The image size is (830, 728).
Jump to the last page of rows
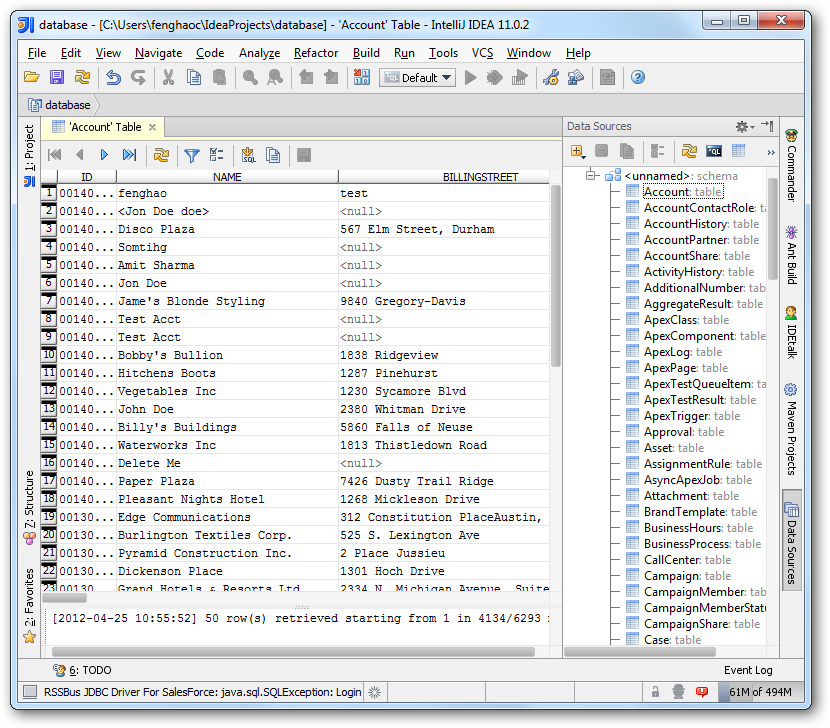click(129, 155)
